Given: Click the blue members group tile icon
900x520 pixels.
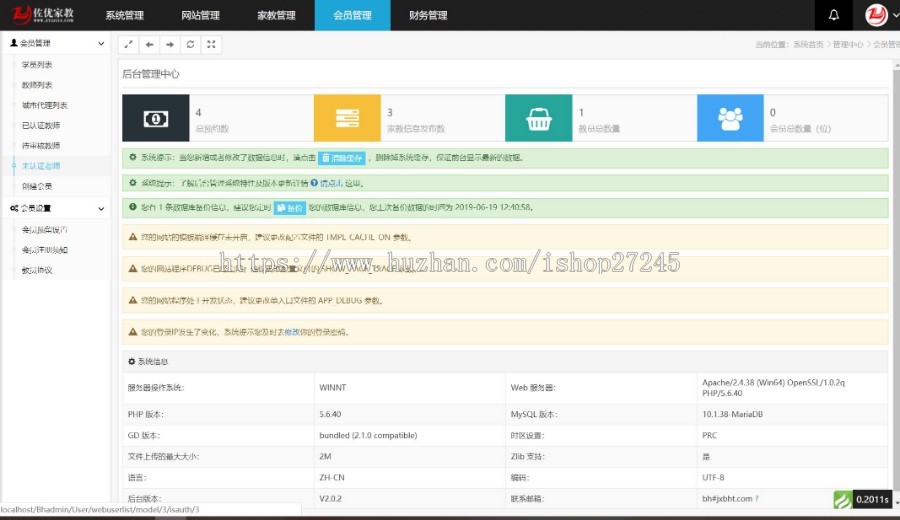Looking at the screenshot, I should [x=730, y=118].
